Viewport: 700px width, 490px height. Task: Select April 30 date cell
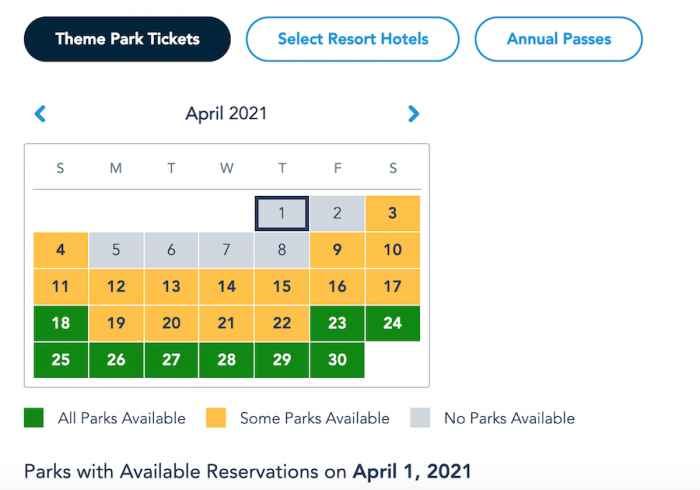(x=337, y=360)
